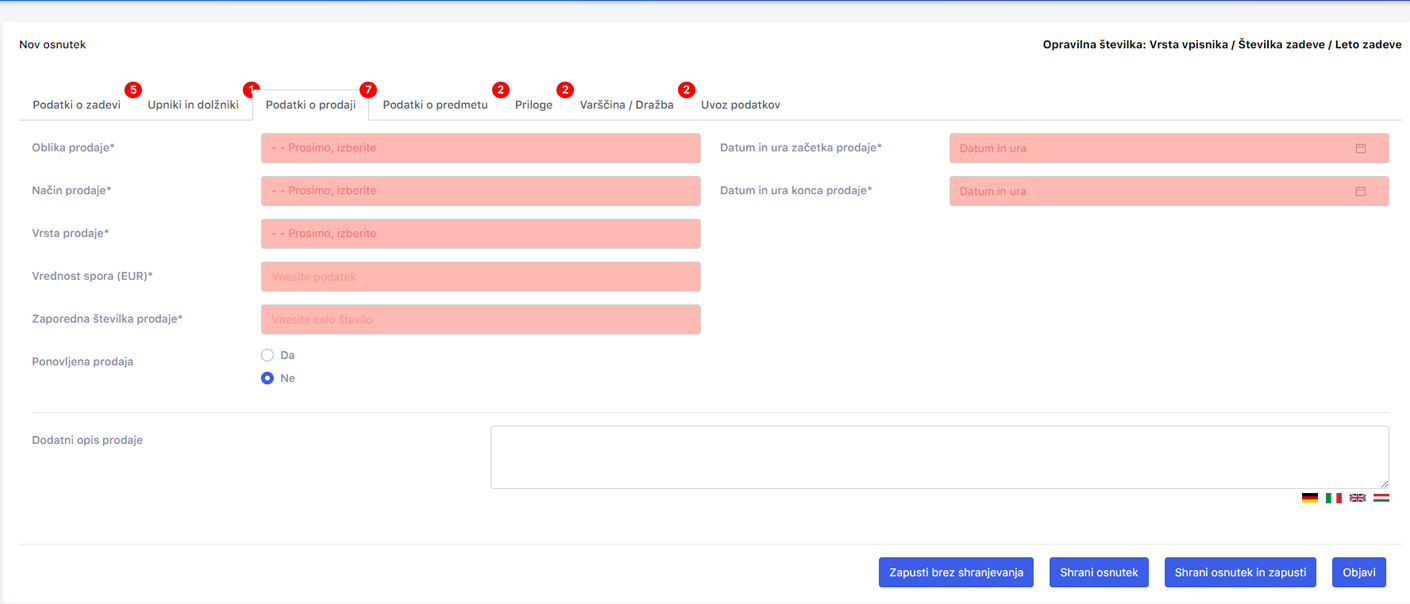Switch to the Podatki o zadevi tab
Image resolution: width=1410 pixels, height=604 pixels.
point(77,105)
